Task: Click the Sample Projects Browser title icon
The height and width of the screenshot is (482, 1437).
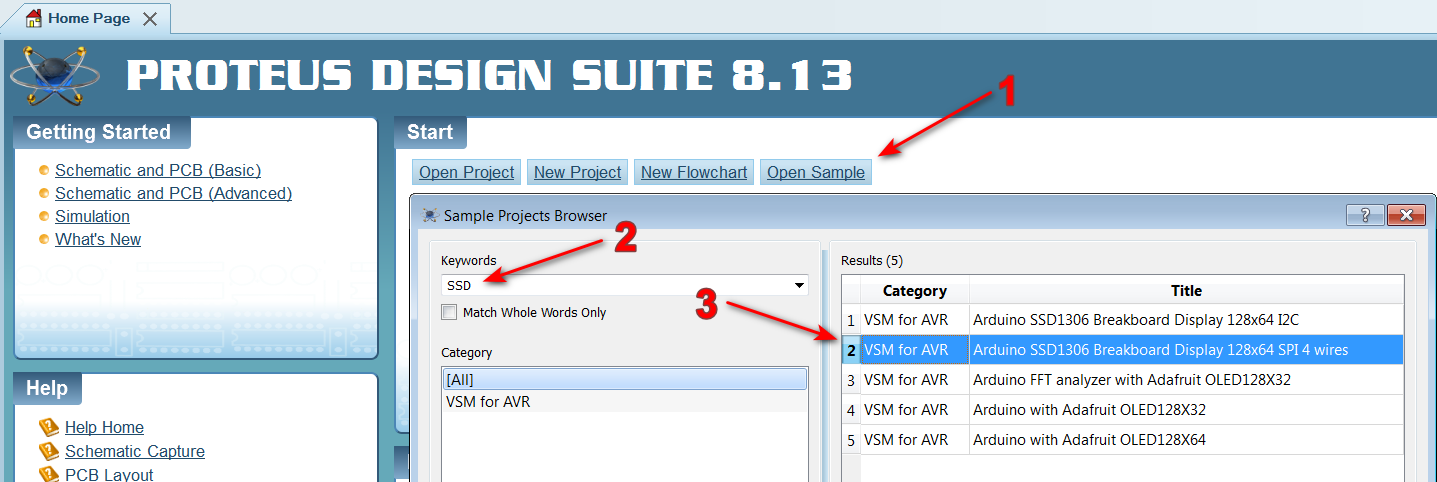Action: tap(430, 215)
